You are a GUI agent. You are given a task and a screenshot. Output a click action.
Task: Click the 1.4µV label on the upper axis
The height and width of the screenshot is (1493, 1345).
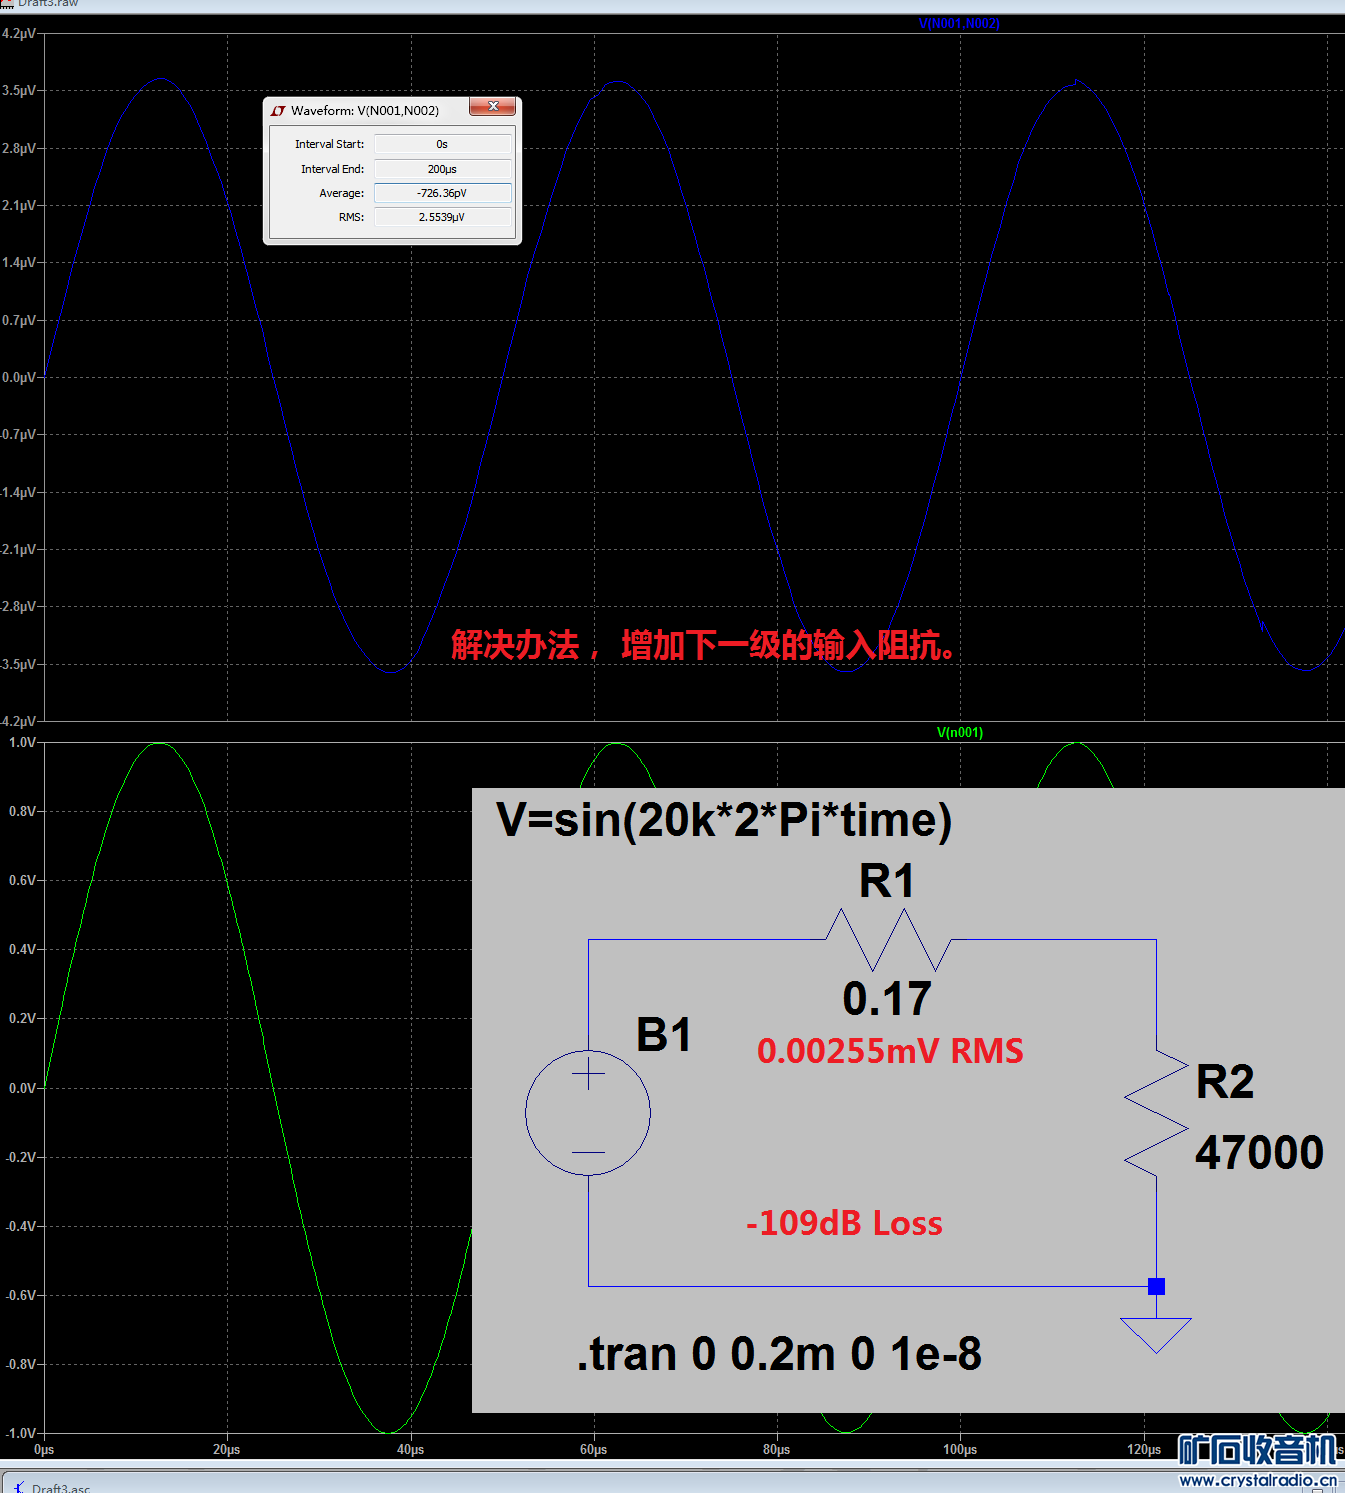coord(19,262)
